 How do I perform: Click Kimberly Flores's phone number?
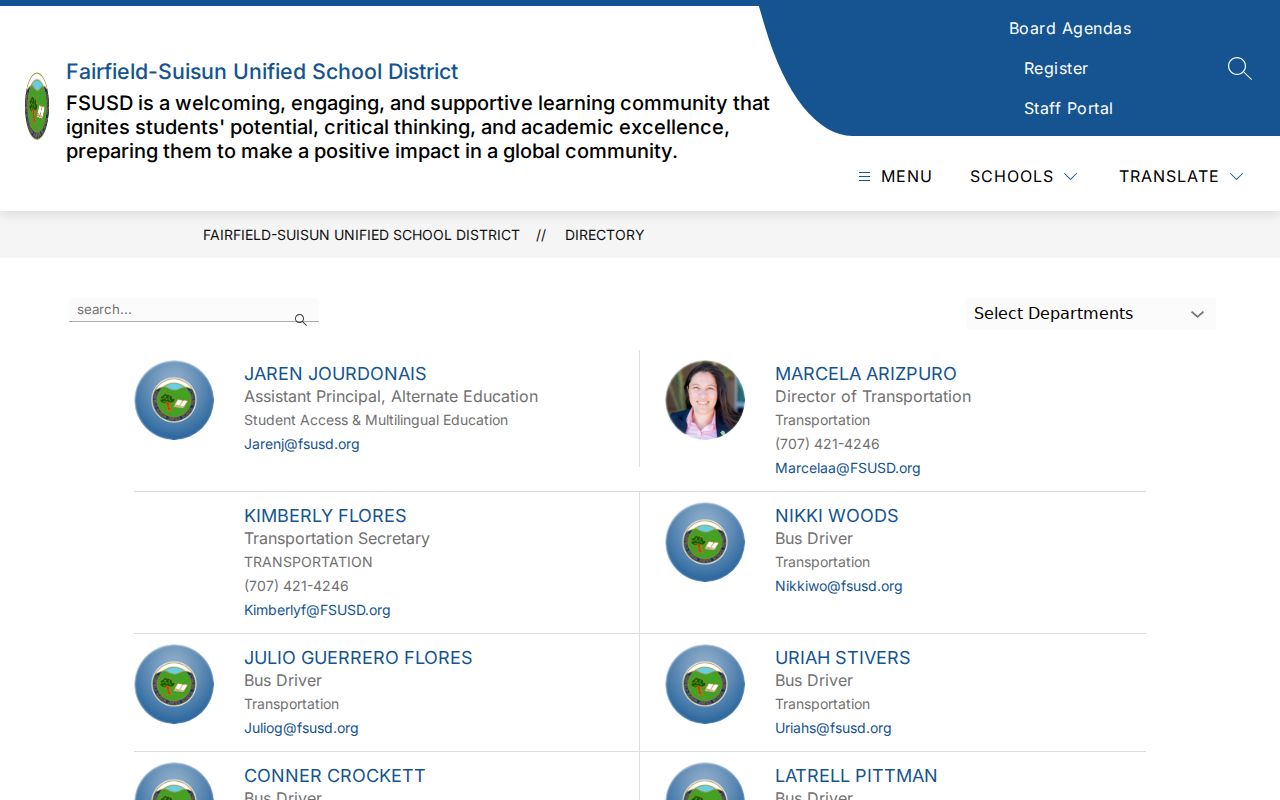tap(296, 586)
